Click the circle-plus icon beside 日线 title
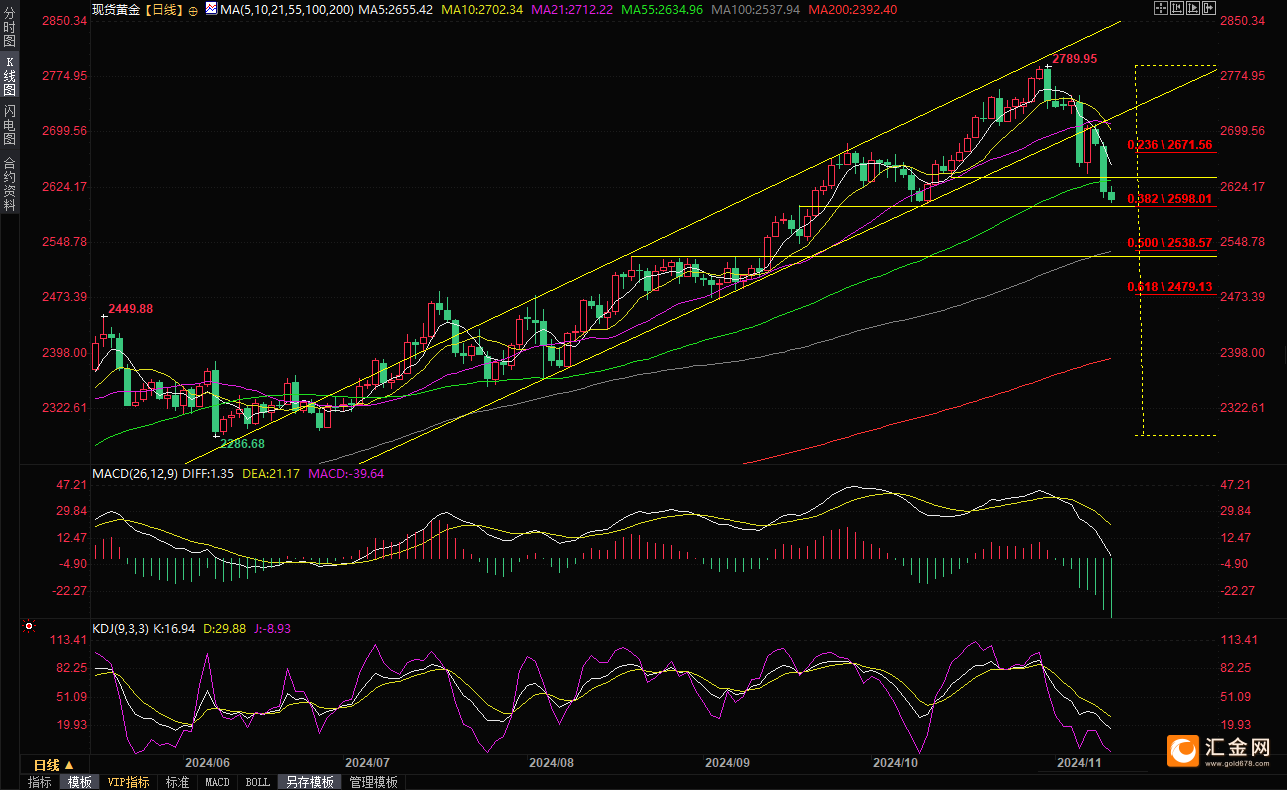Viewport: 1287px width, 790px height. point(193,10)
